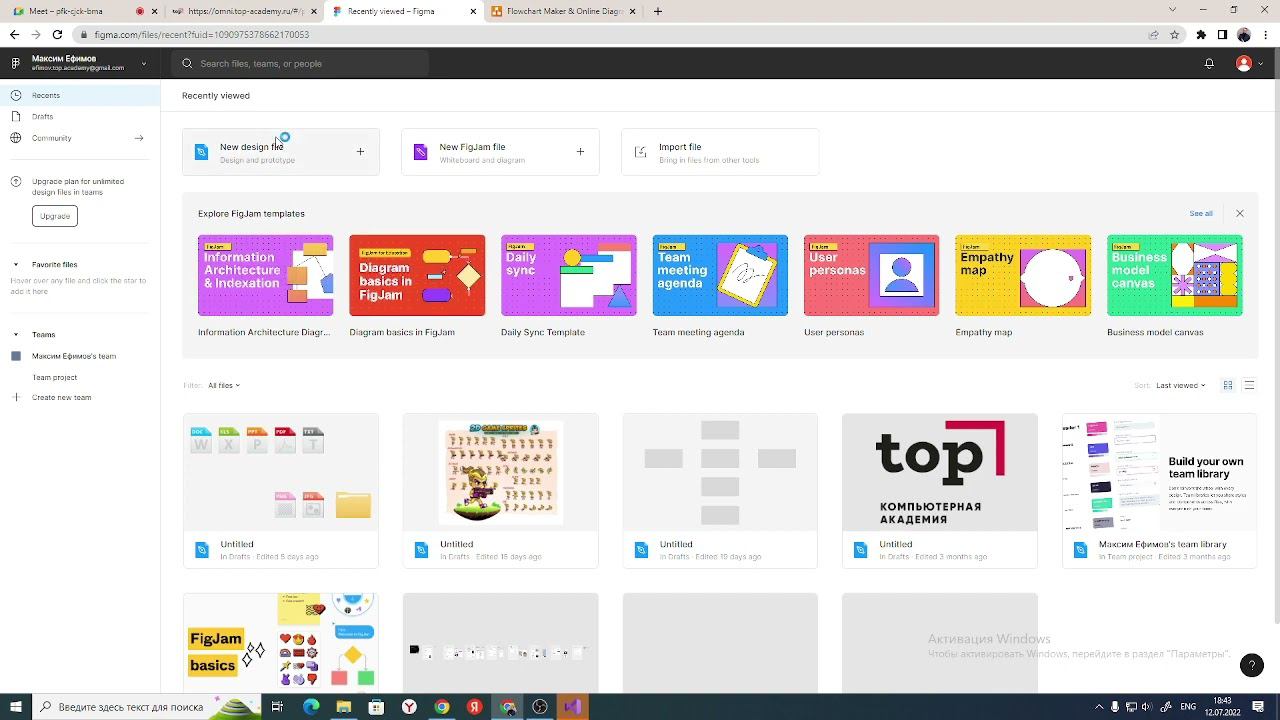Open the Daily Sync Template

click(568, 276)
